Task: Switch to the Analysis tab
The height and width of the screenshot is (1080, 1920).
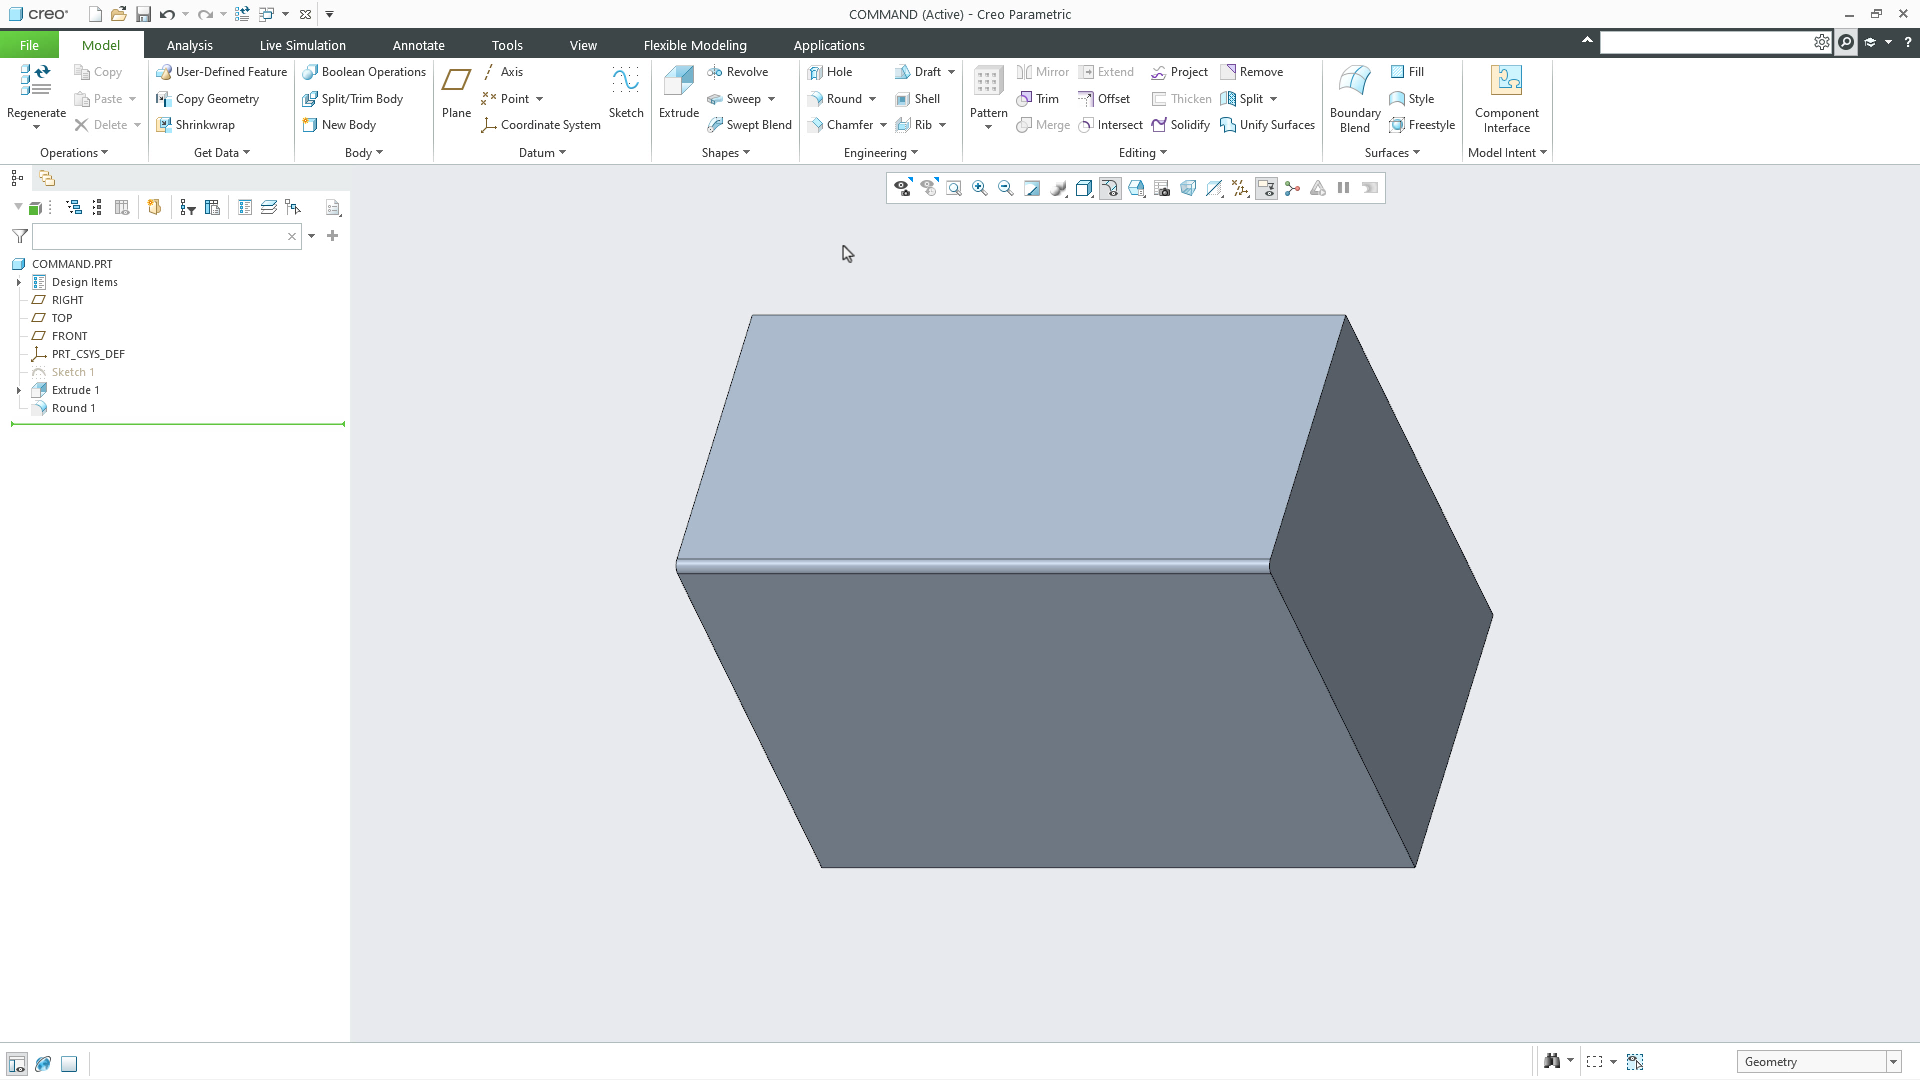Action: click(189, 45)
